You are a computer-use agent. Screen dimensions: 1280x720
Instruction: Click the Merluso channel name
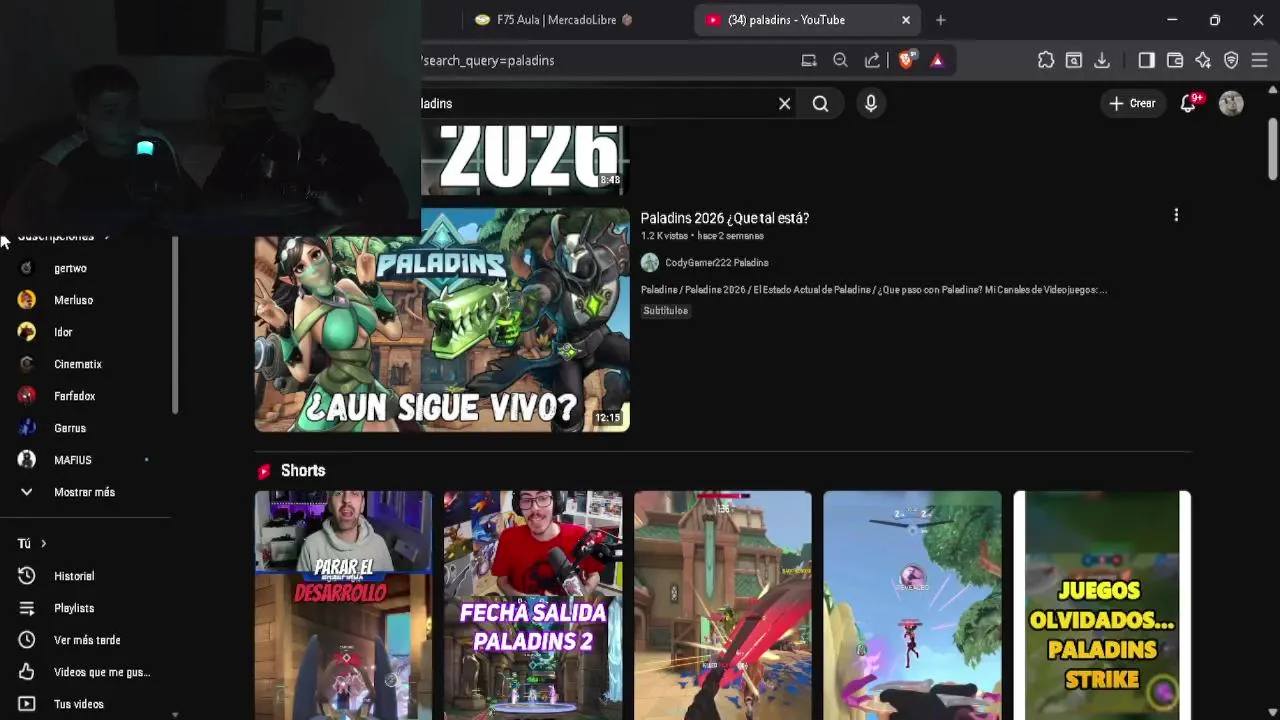point(73,300)
